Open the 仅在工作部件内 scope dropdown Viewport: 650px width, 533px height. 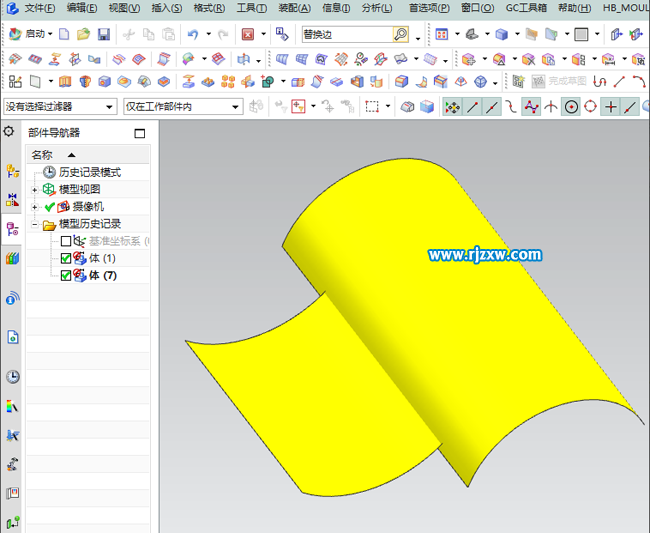tap(182, 106)
